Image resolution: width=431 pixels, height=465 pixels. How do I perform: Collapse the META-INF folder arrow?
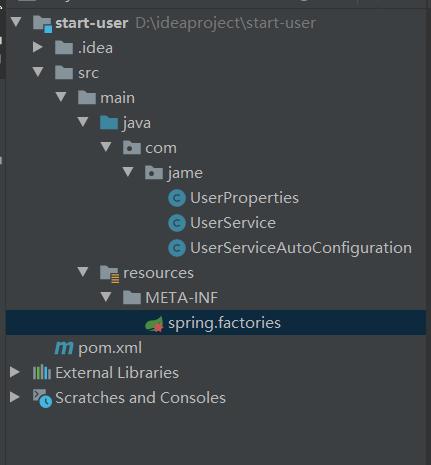[x=106, y=297]
